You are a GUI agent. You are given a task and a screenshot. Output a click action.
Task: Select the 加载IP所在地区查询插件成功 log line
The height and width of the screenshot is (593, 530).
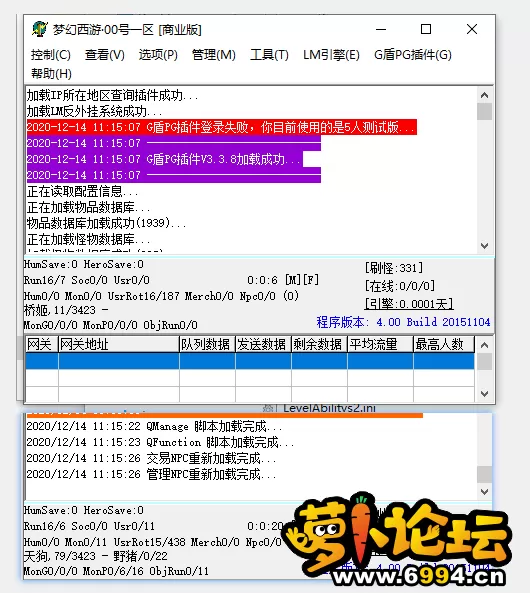(x=112, y=95)
